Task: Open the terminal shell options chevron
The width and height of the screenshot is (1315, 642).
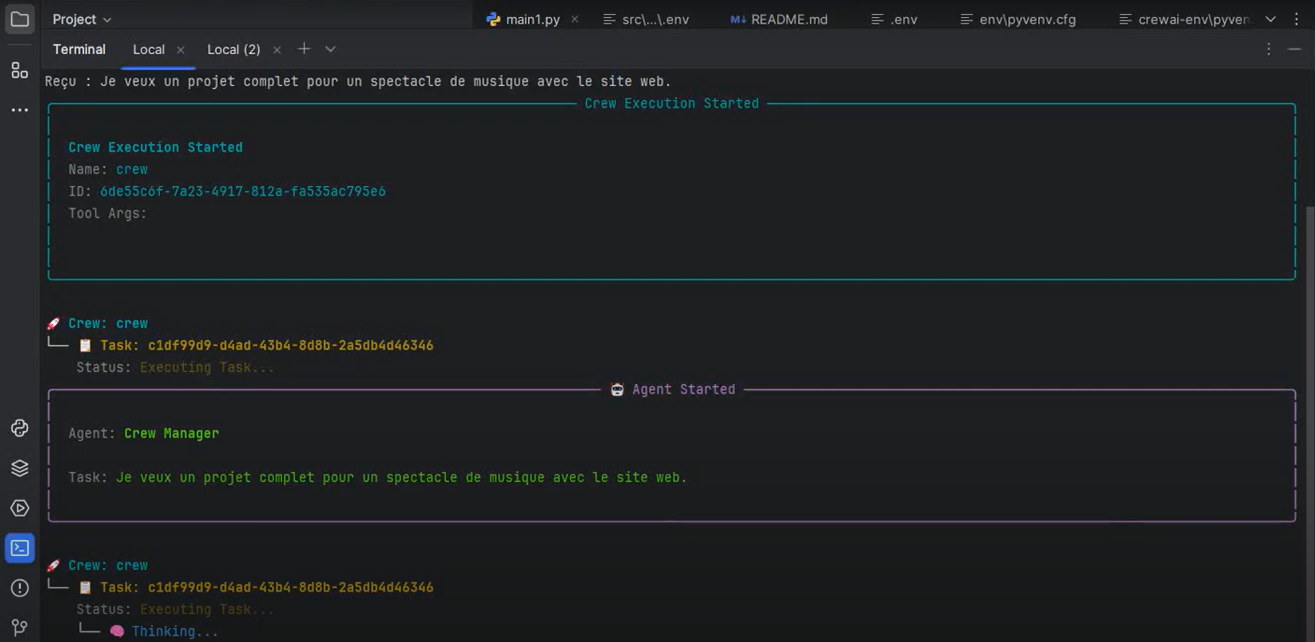Action: coord(330,49)
